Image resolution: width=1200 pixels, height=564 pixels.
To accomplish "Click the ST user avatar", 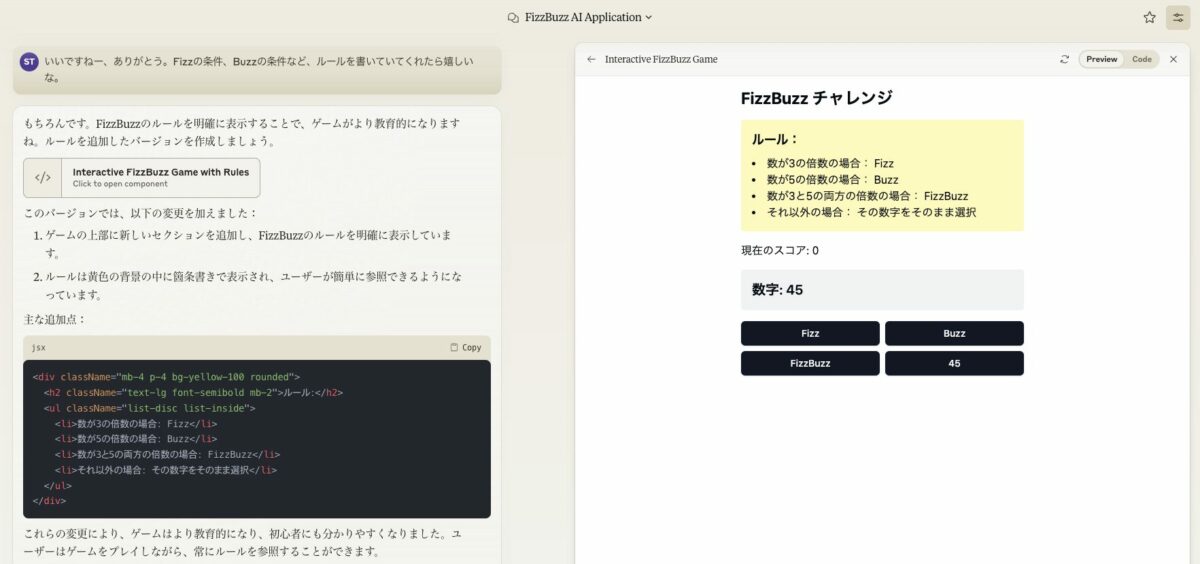I will point(29,62).
